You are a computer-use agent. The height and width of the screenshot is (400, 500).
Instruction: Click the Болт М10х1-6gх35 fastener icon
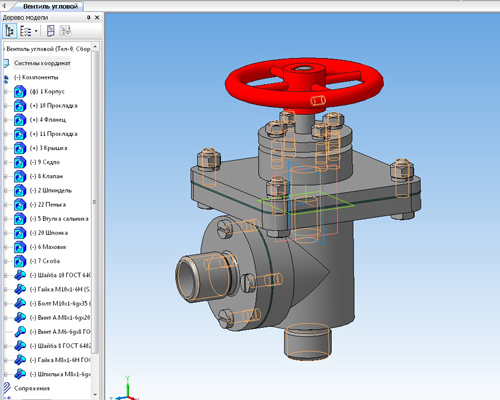pyautogui.click(x=20, y=303)
